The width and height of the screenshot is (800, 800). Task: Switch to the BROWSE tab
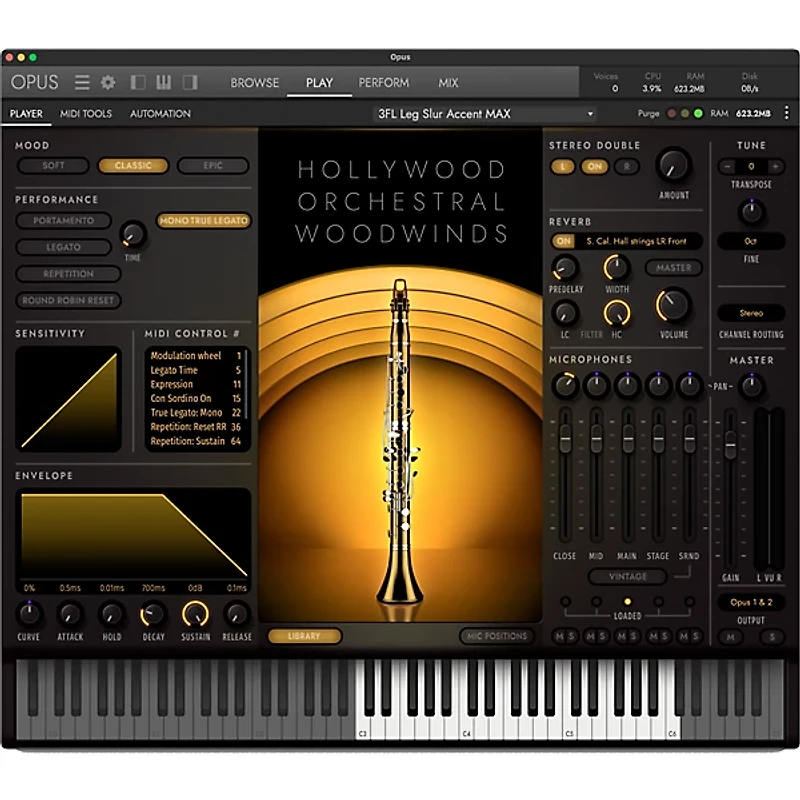point(254,83)
